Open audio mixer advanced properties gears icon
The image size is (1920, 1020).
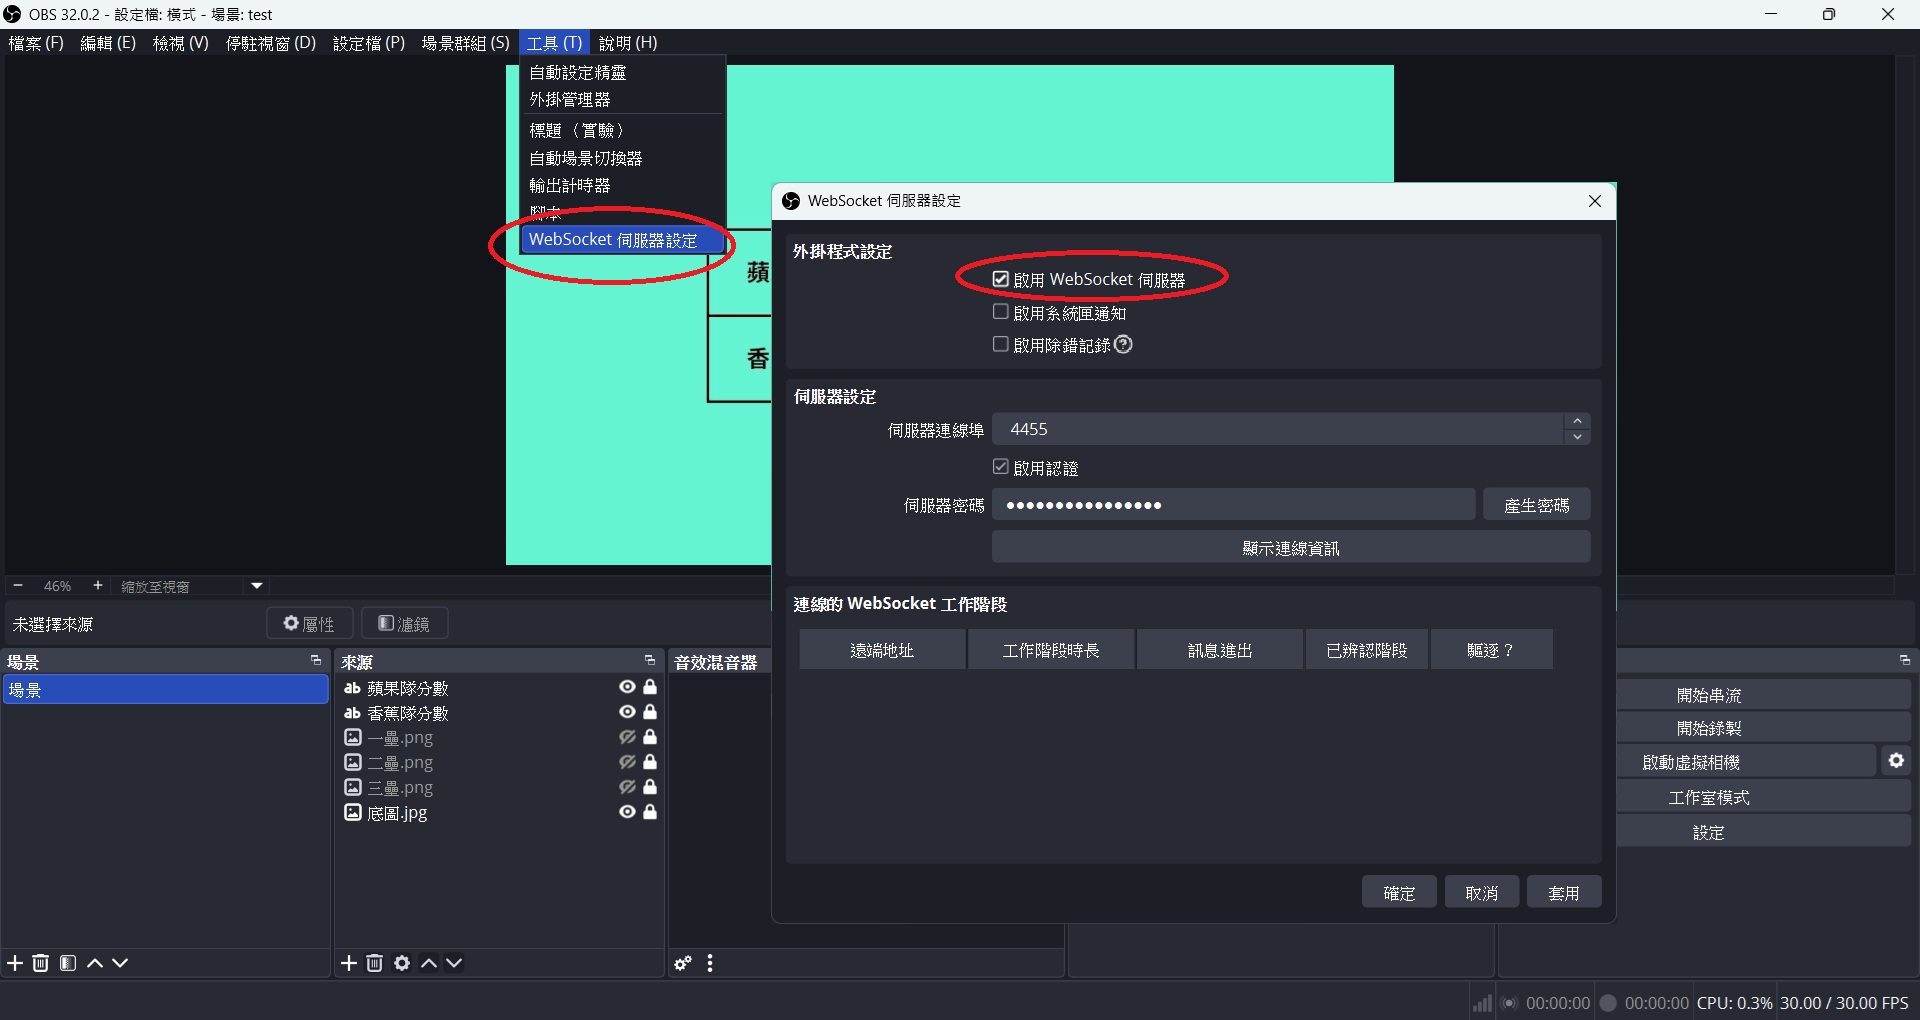(683, 963)
